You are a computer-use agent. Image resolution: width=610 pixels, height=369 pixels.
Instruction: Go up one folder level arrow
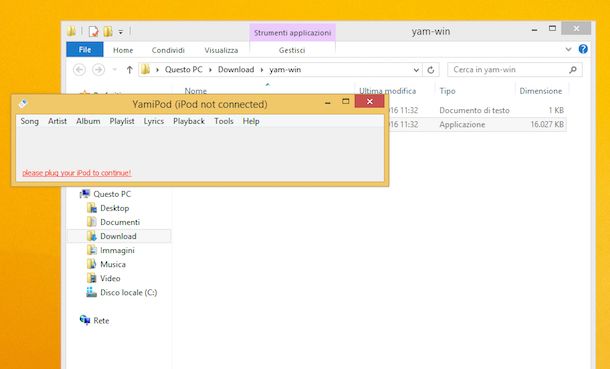click(x=130, y=70)
